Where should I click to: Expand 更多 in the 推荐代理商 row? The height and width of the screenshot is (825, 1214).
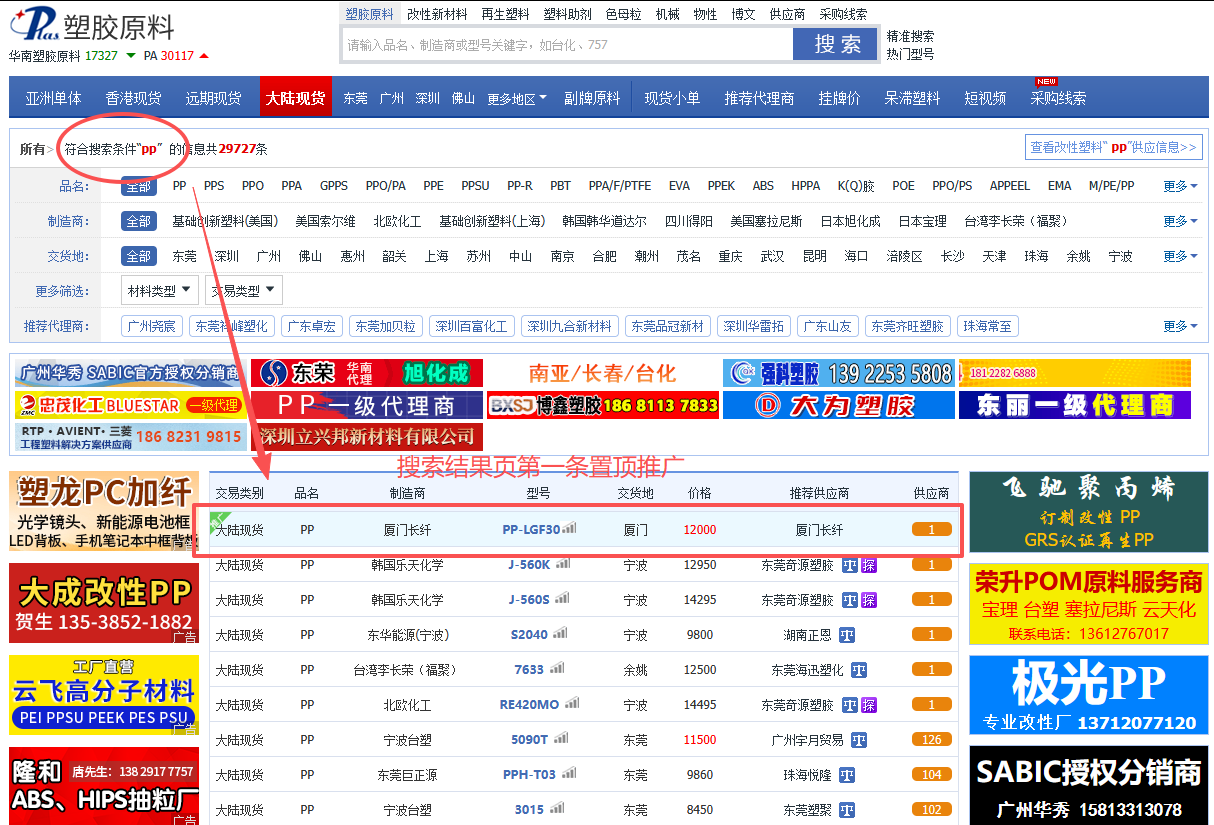tap(1180, 326)
